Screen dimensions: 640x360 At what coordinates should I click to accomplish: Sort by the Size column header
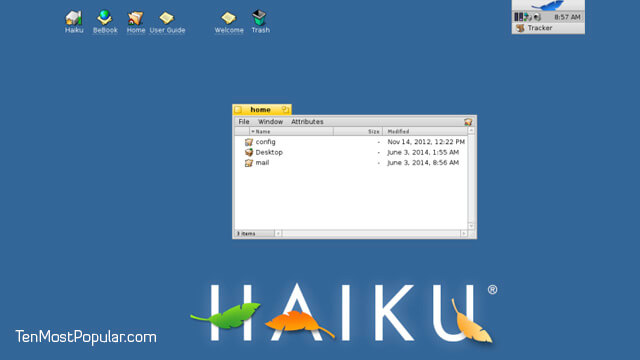click(x=358, y=131)
